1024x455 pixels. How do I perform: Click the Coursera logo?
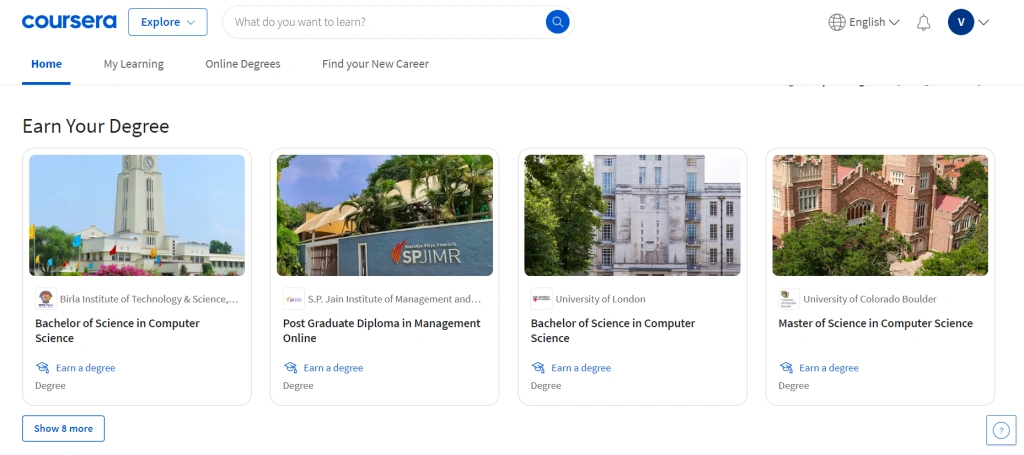[69, 22]
